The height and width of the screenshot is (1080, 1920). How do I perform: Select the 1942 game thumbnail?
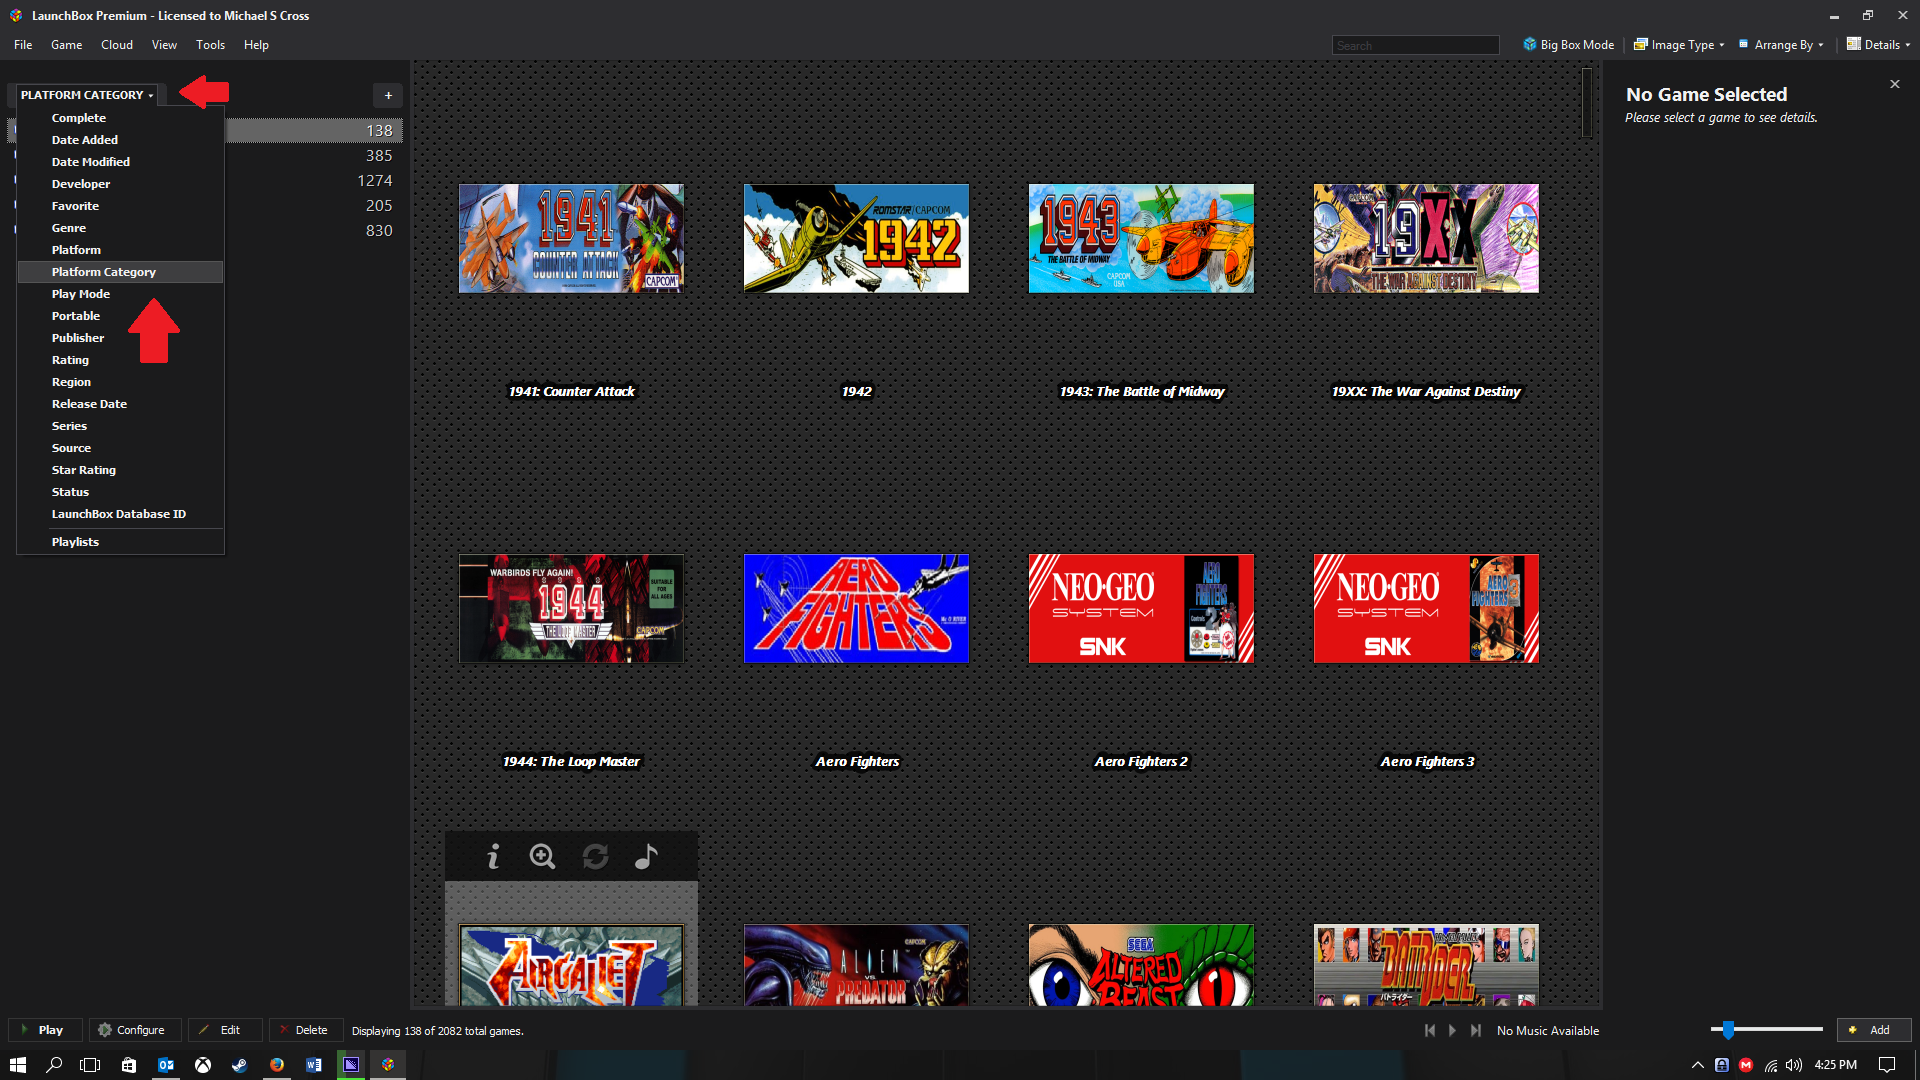point(856,238)
